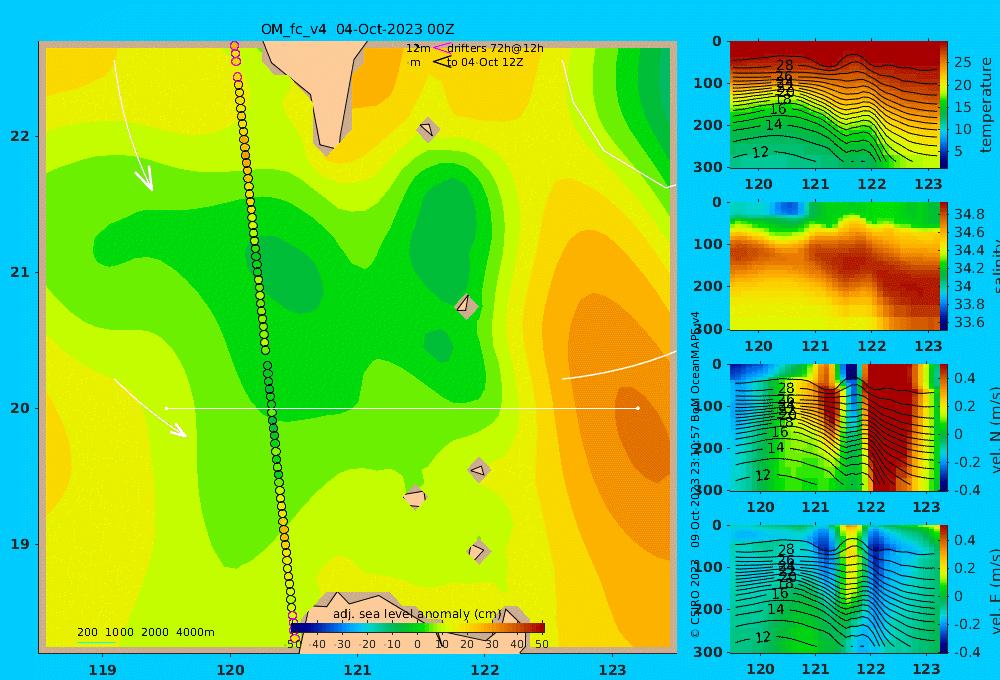Image resolution: width=1000 pixels, height=680 pixels.
Task: Click the vertical "temperature" axis label
Action: [986, 105]
